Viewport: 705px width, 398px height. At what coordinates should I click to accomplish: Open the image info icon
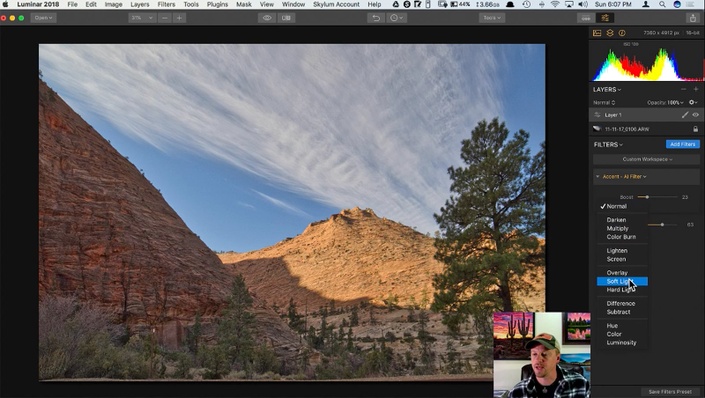pos(622,33)
